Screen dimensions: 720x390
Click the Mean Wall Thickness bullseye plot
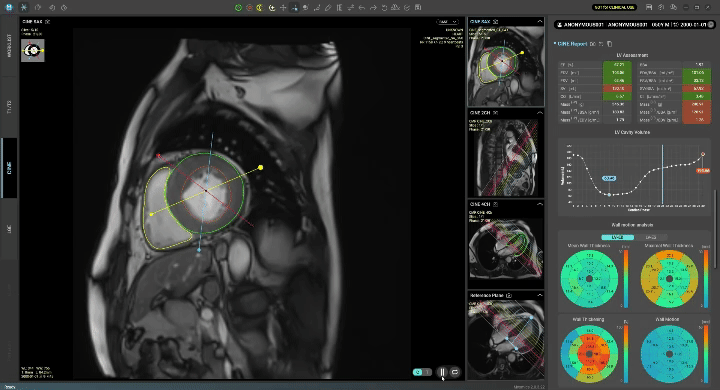click(x=589, y=279)
